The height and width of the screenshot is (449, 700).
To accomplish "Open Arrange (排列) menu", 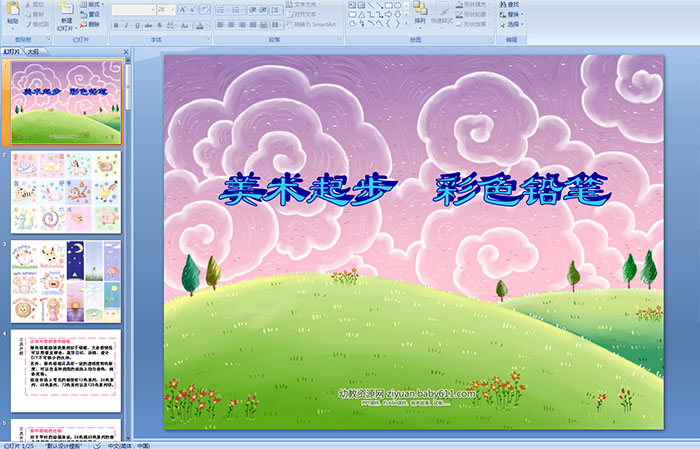I will tap(420, 13).
